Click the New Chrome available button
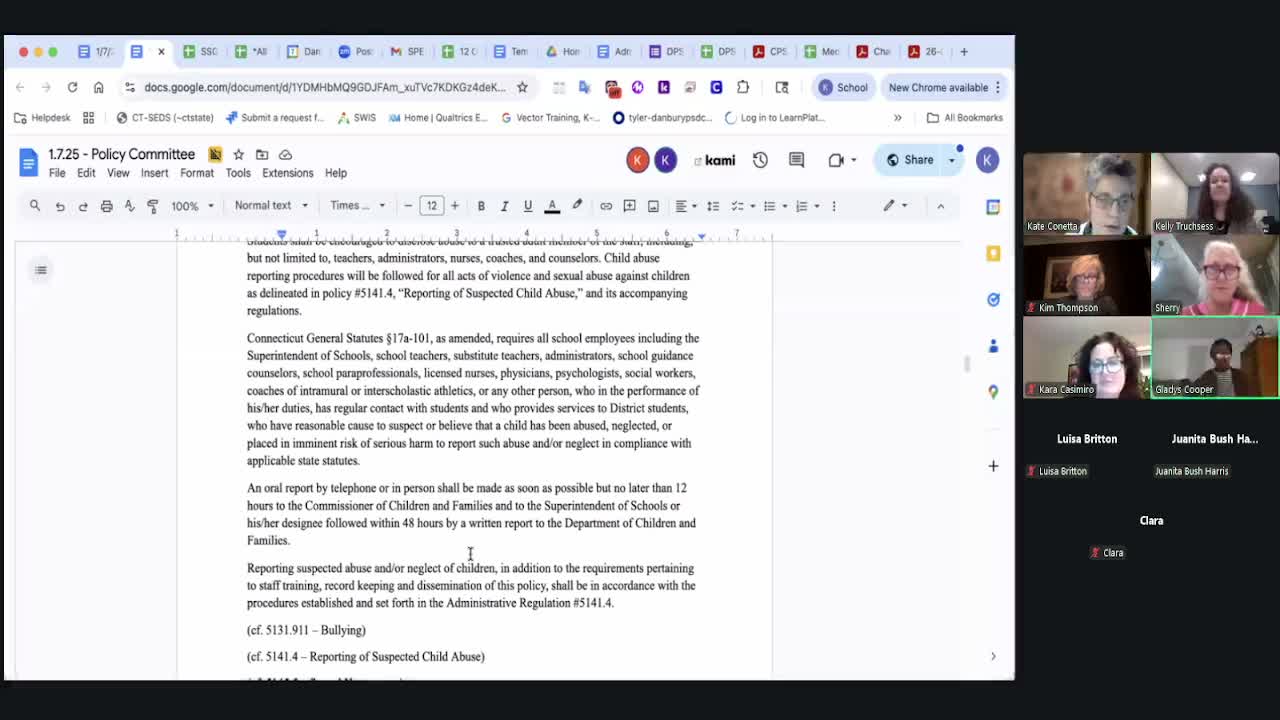This screenshot has width=1280, height=720. (x=938, y=87)
